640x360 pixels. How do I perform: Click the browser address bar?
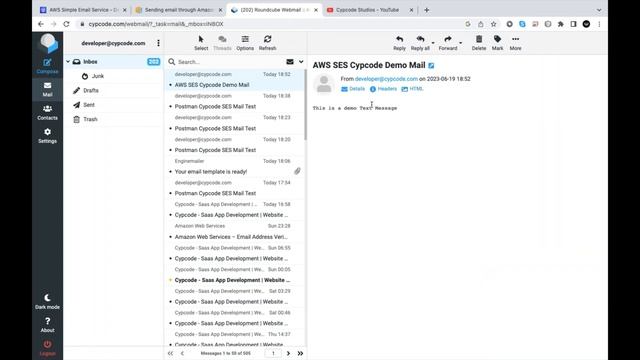269,24
